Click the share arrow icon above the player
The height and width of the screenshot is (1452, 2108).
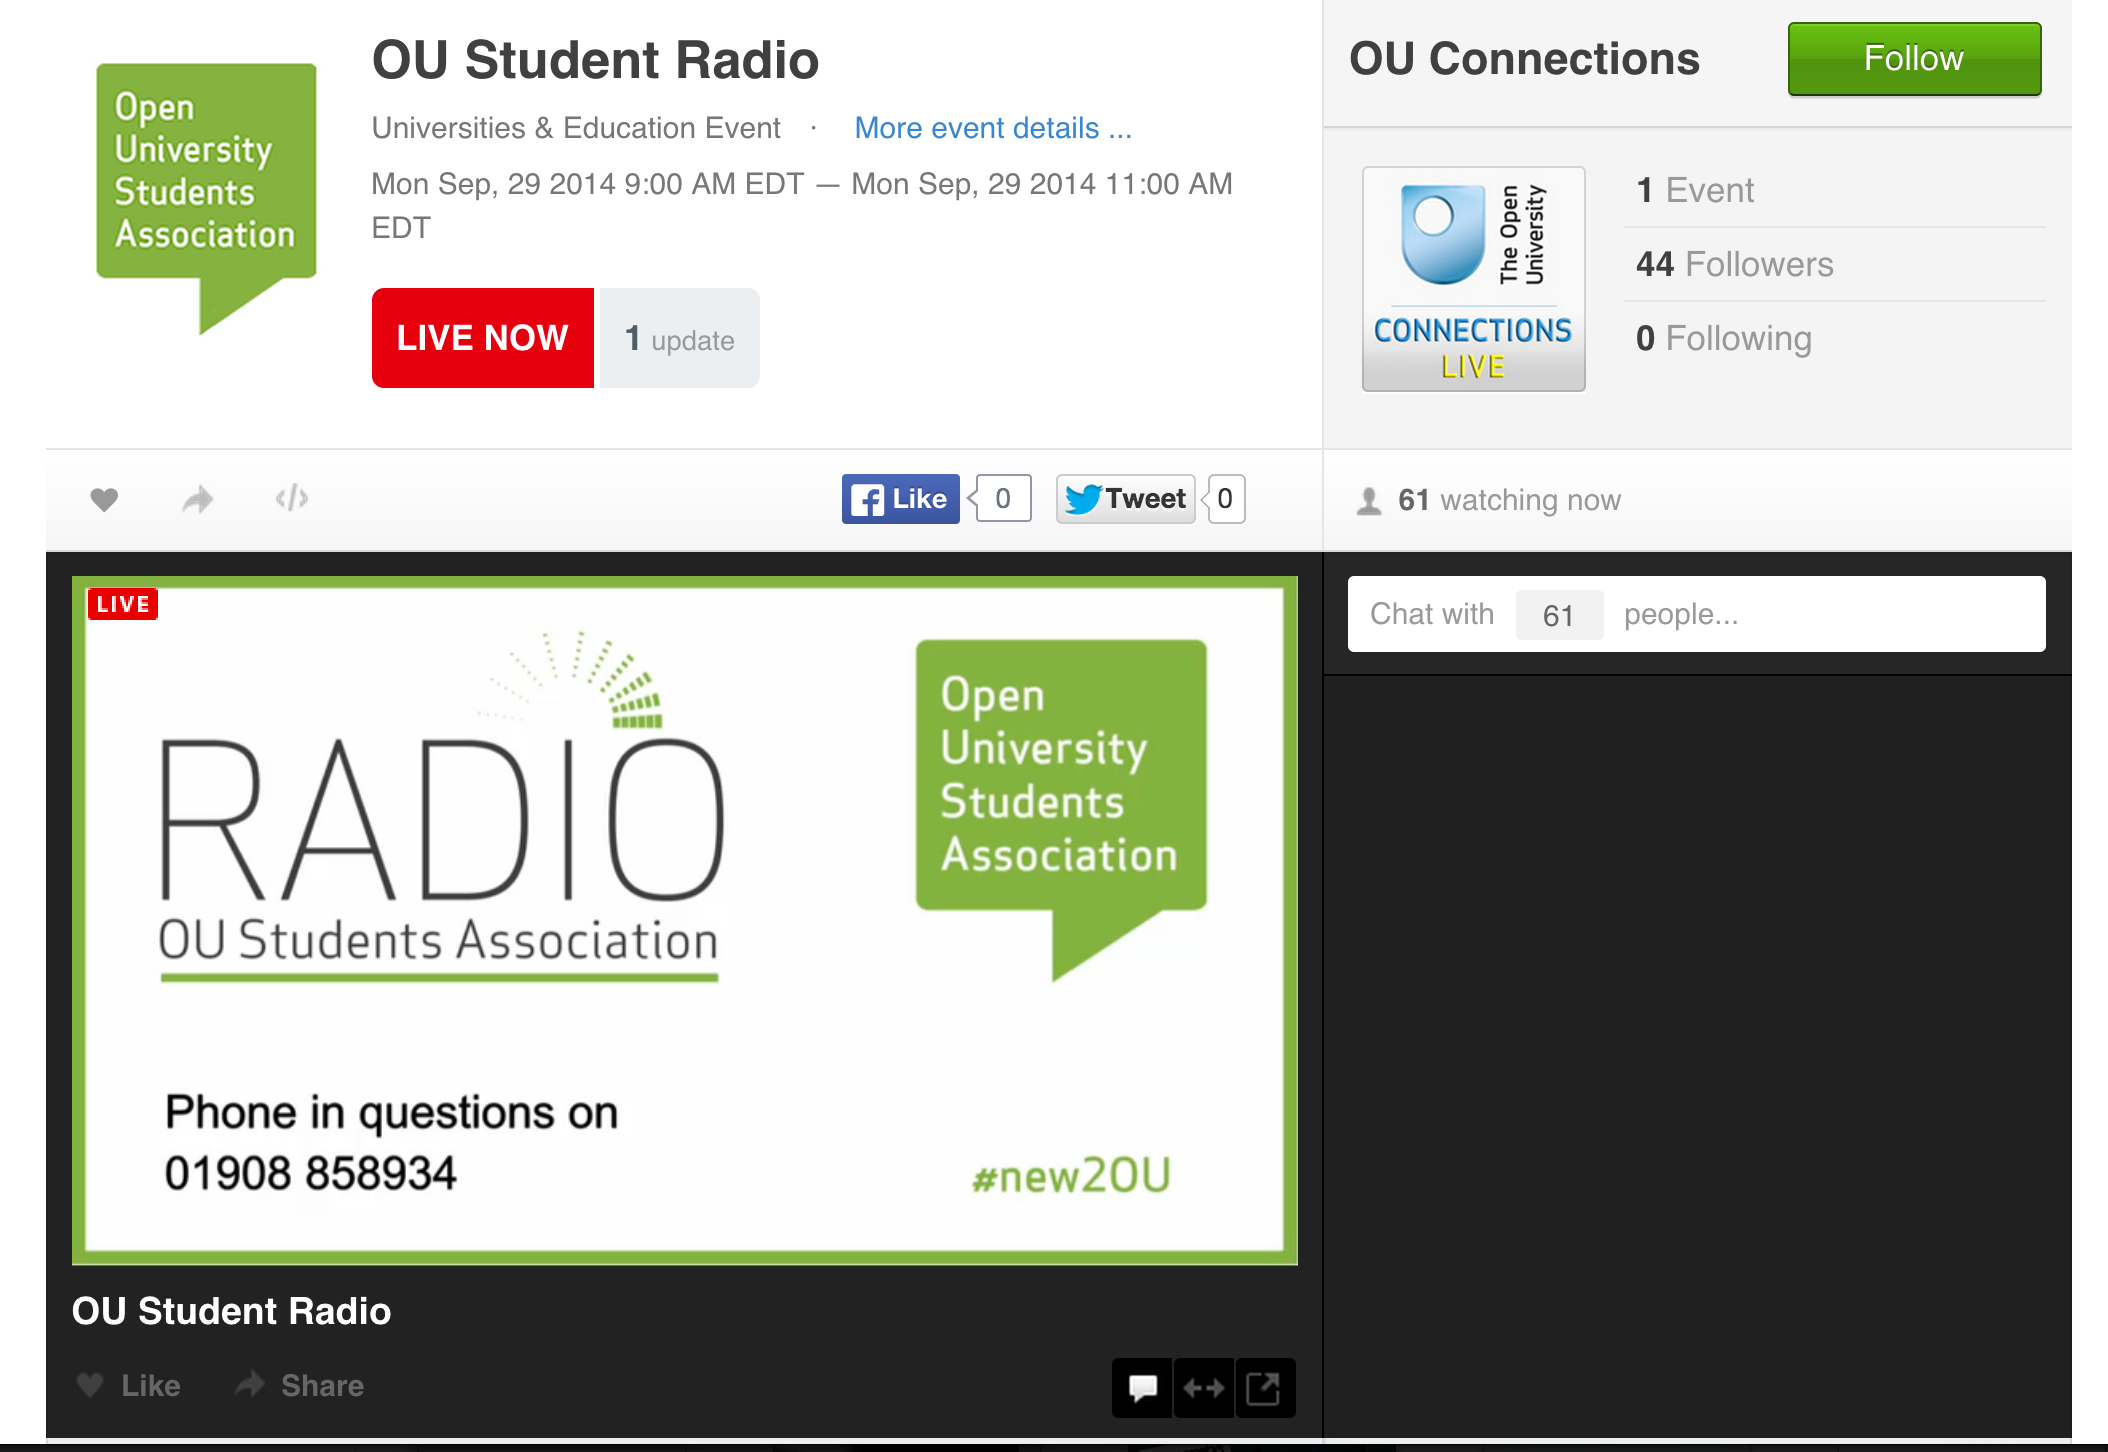(x=198, y=499)
